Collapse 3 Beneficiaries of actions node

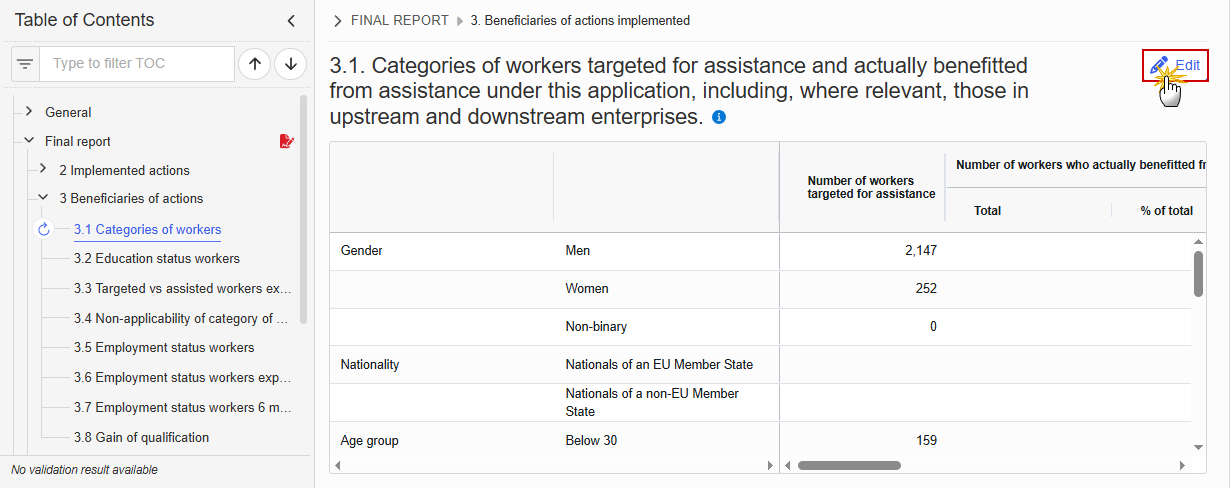point(43,198)
